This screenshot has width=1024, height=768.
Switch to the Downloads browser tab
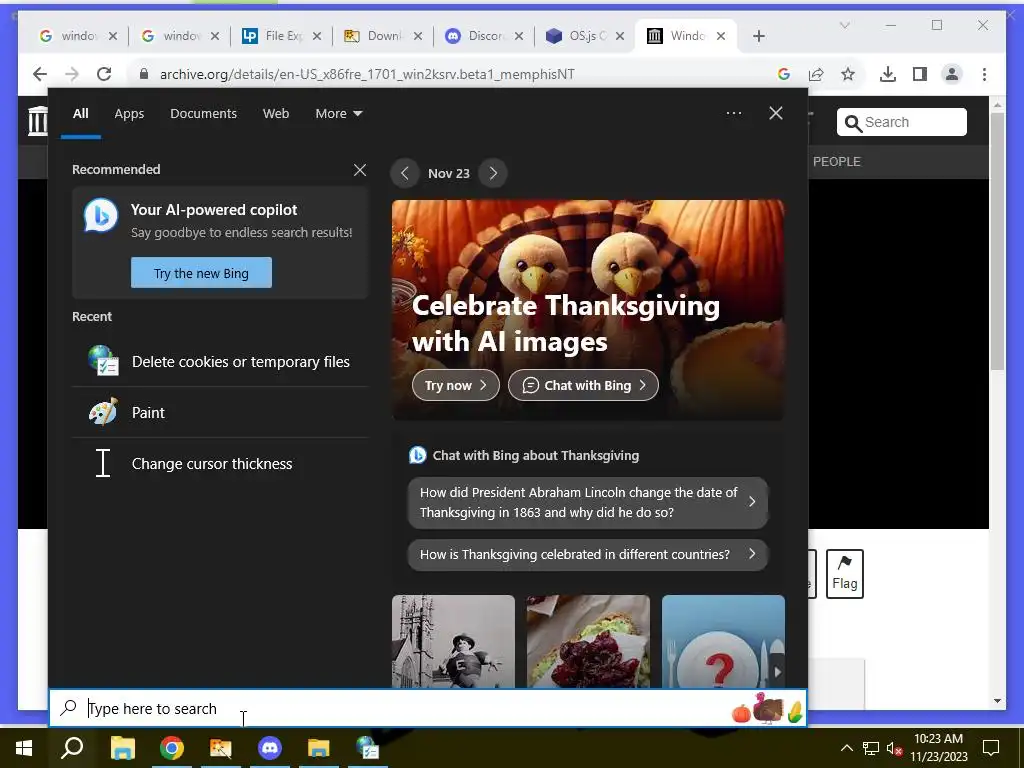coord(383,36)
